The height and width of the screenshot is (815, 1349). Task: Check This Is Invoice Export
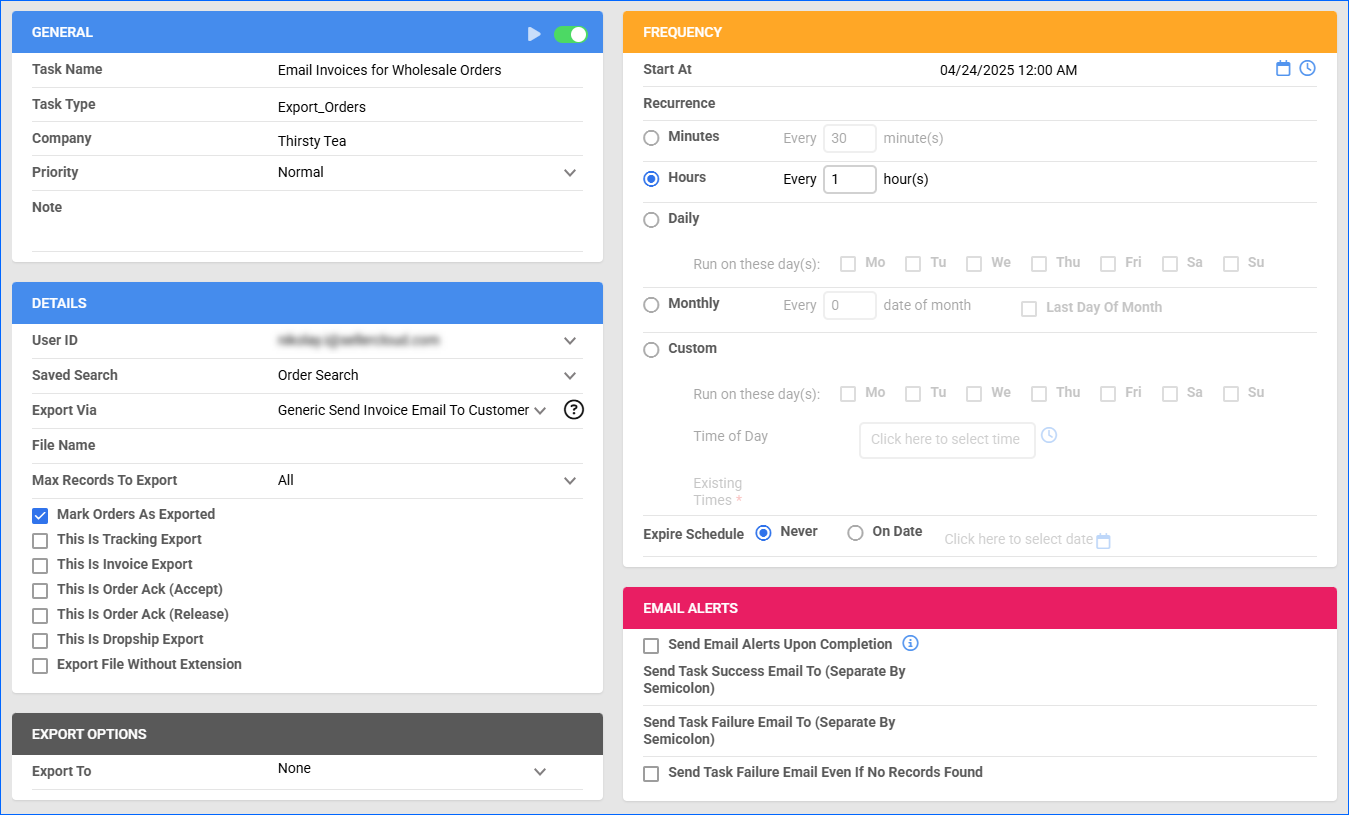pos(40,566)
